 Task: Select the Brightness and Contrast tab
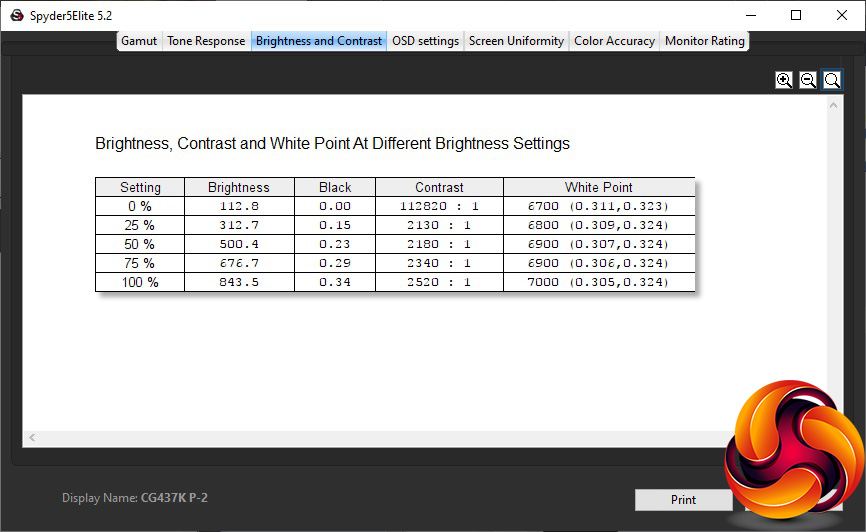[x=319, y=41]
